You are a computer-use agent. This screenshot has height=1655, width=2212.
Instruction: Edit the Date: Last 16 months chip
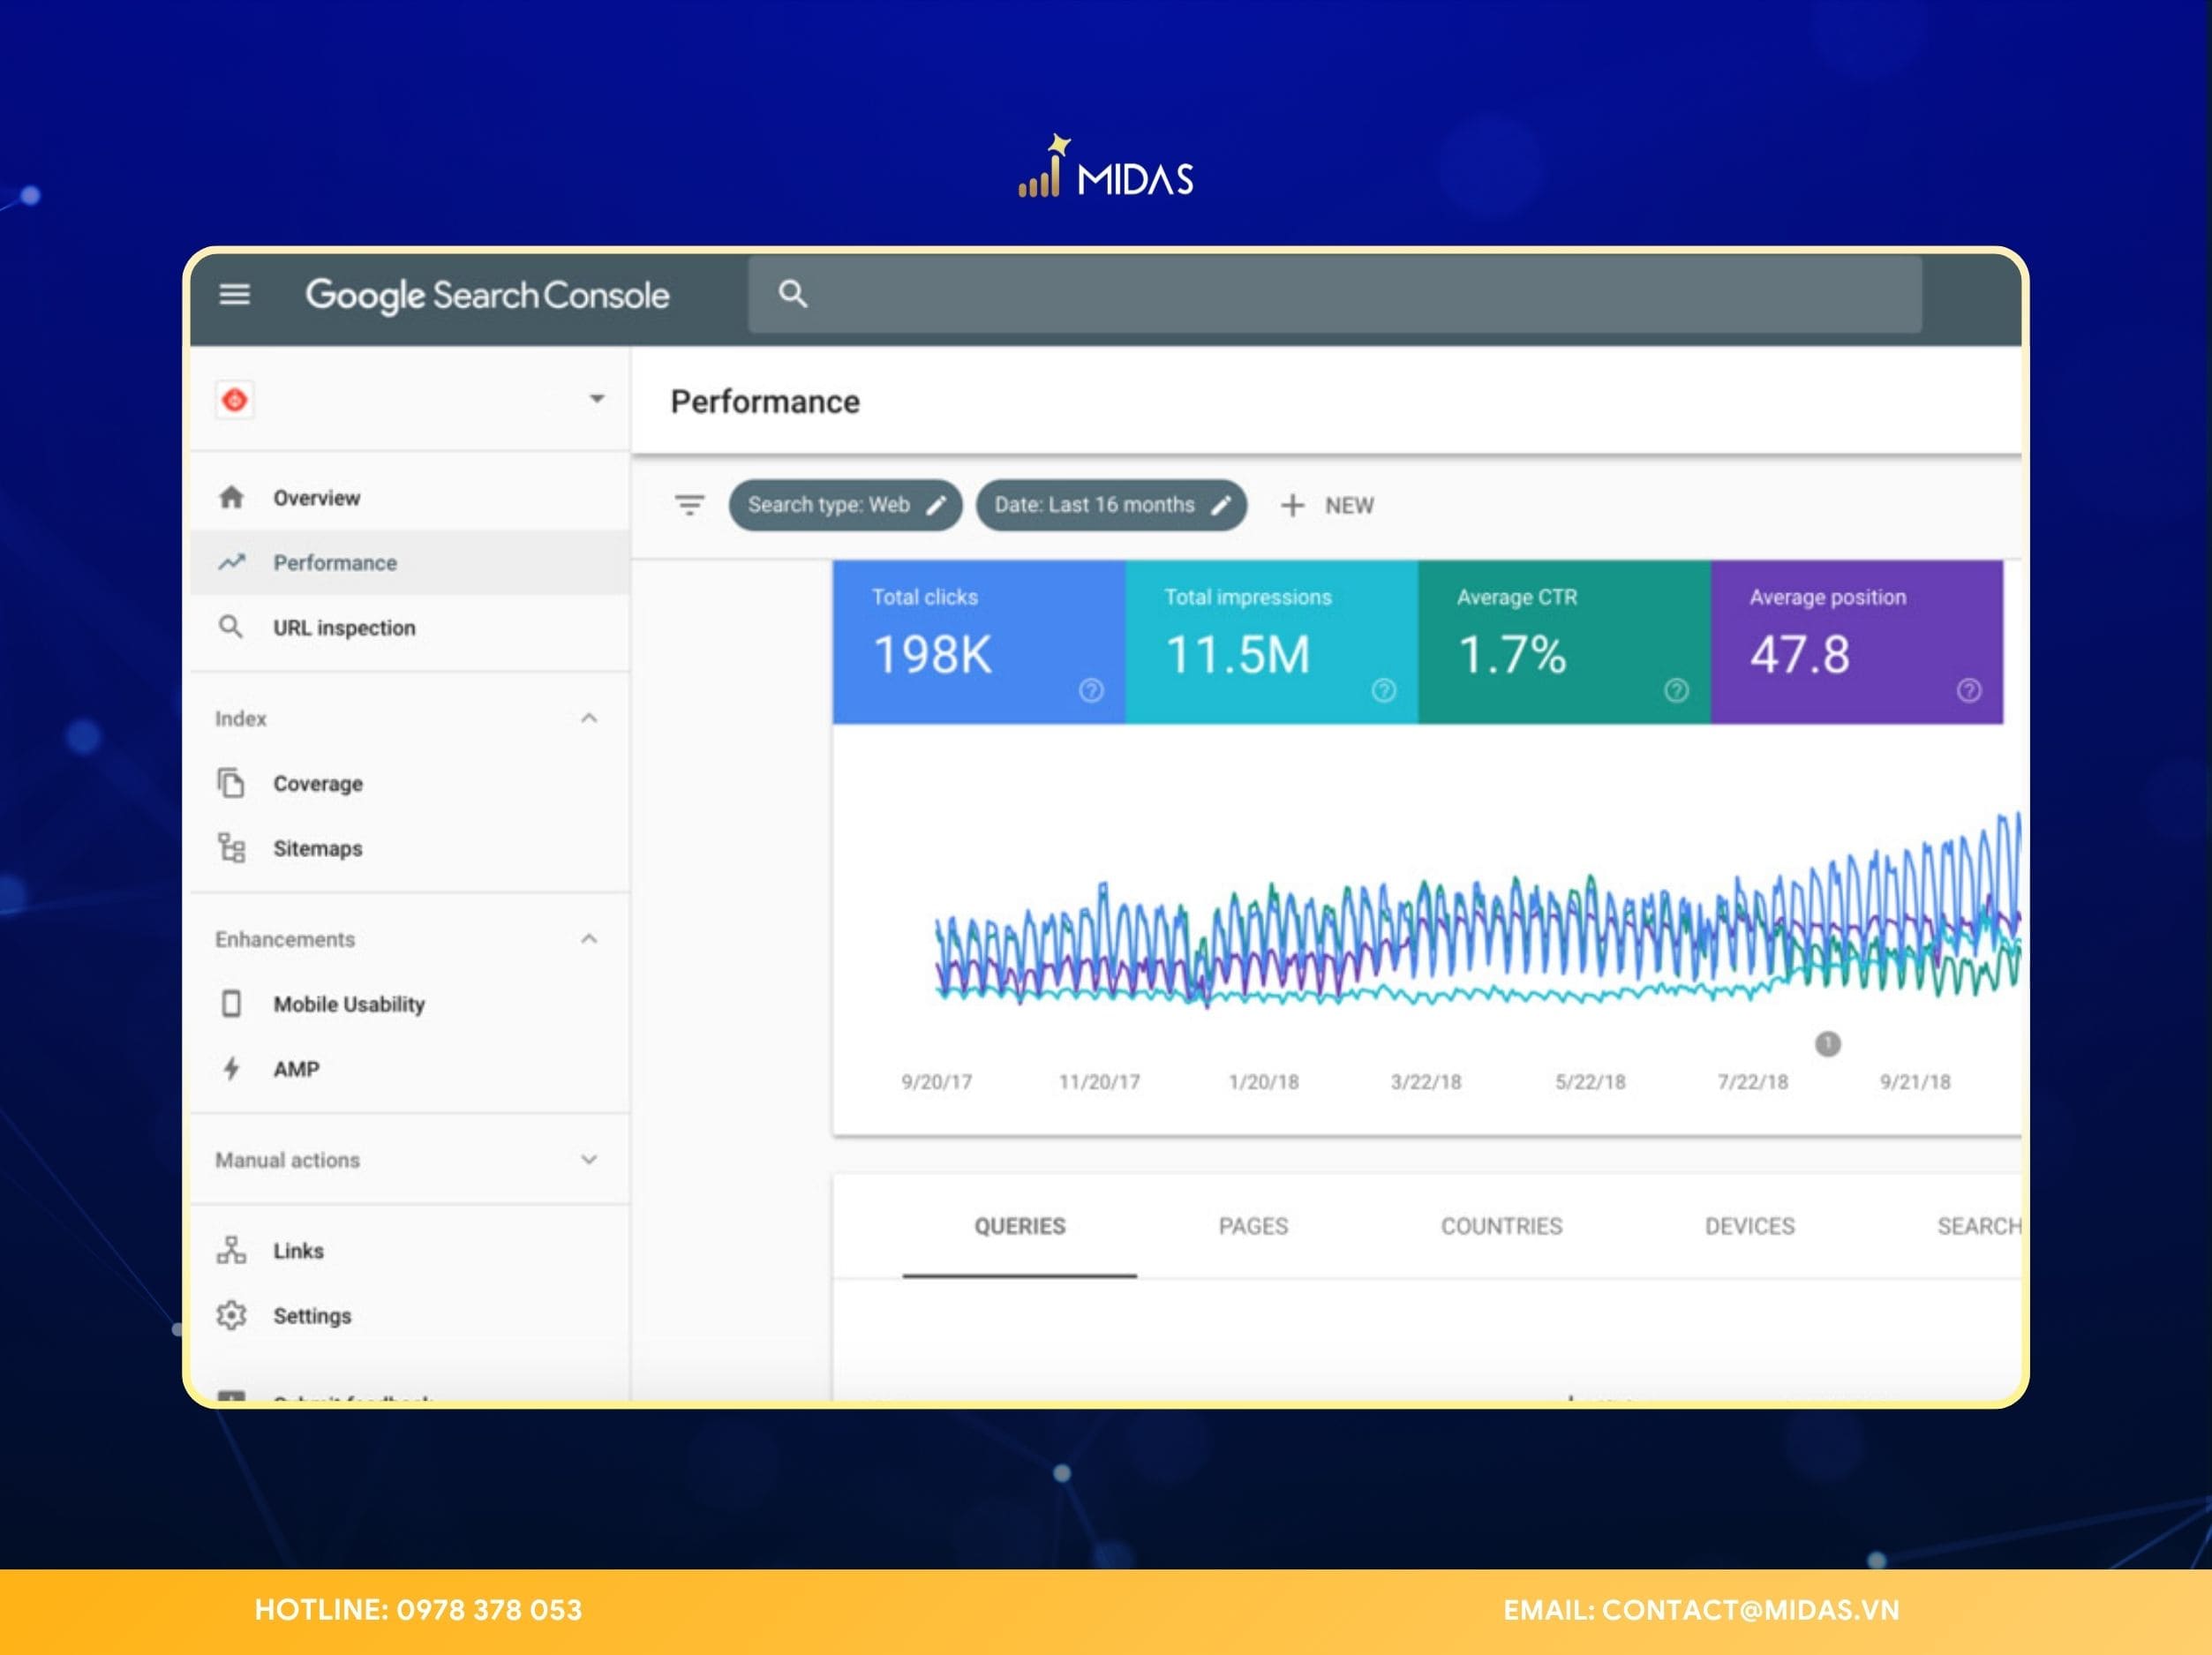1111,505
